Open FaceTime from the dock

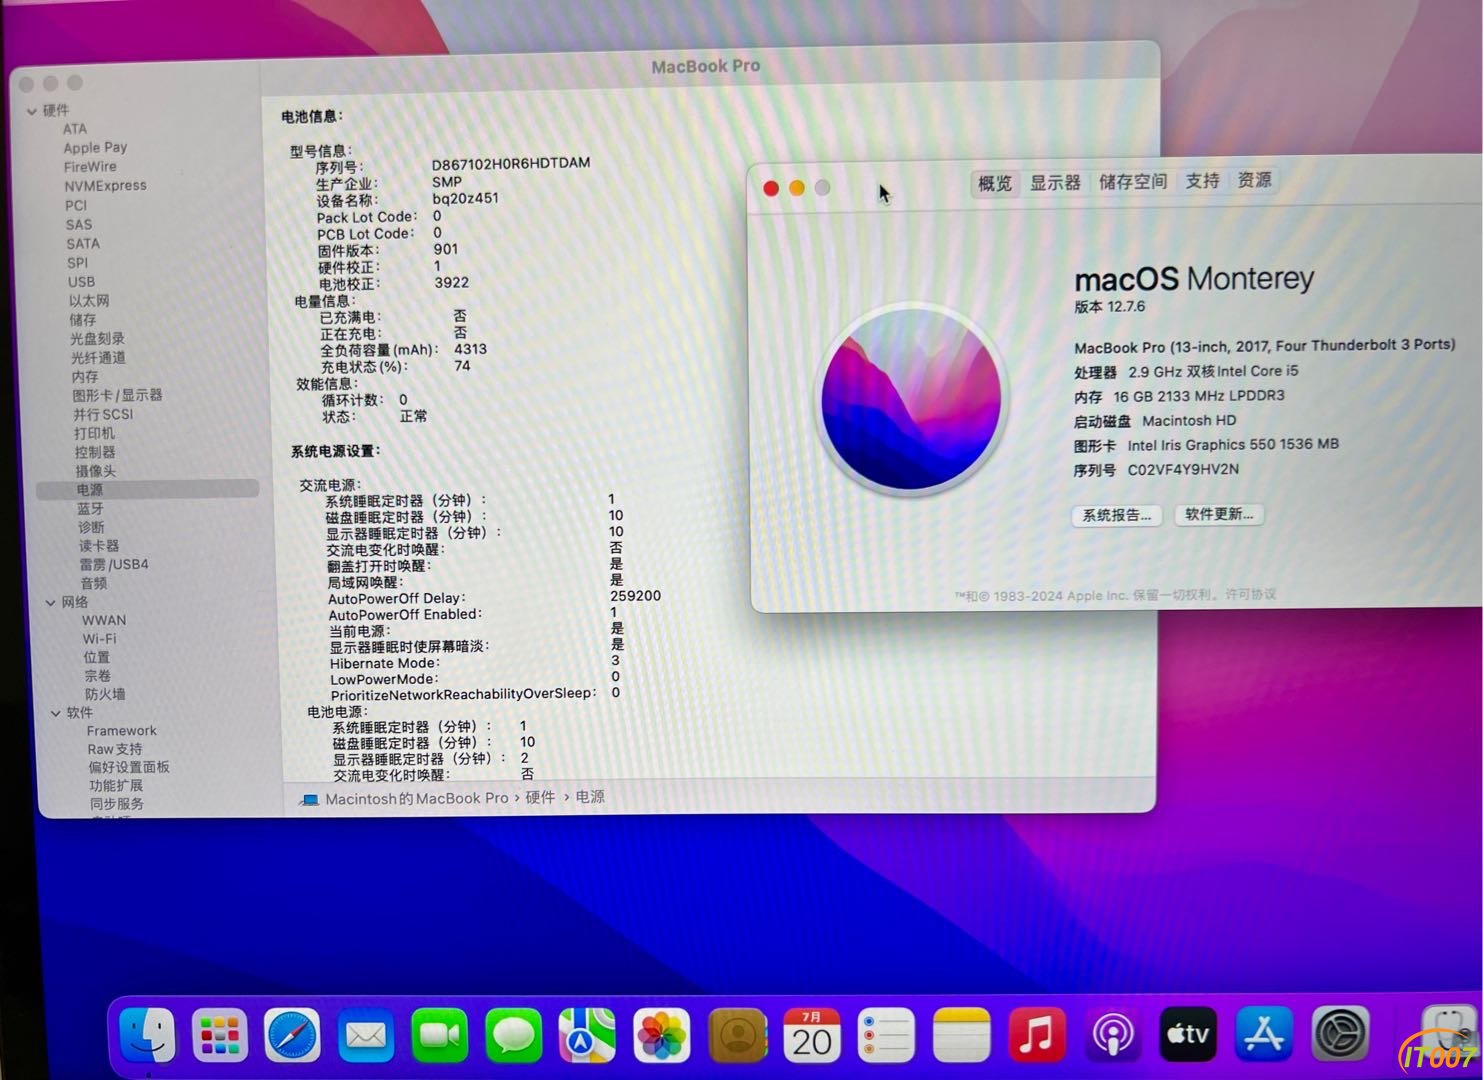pyautogui.click(x=439, y=1035)
